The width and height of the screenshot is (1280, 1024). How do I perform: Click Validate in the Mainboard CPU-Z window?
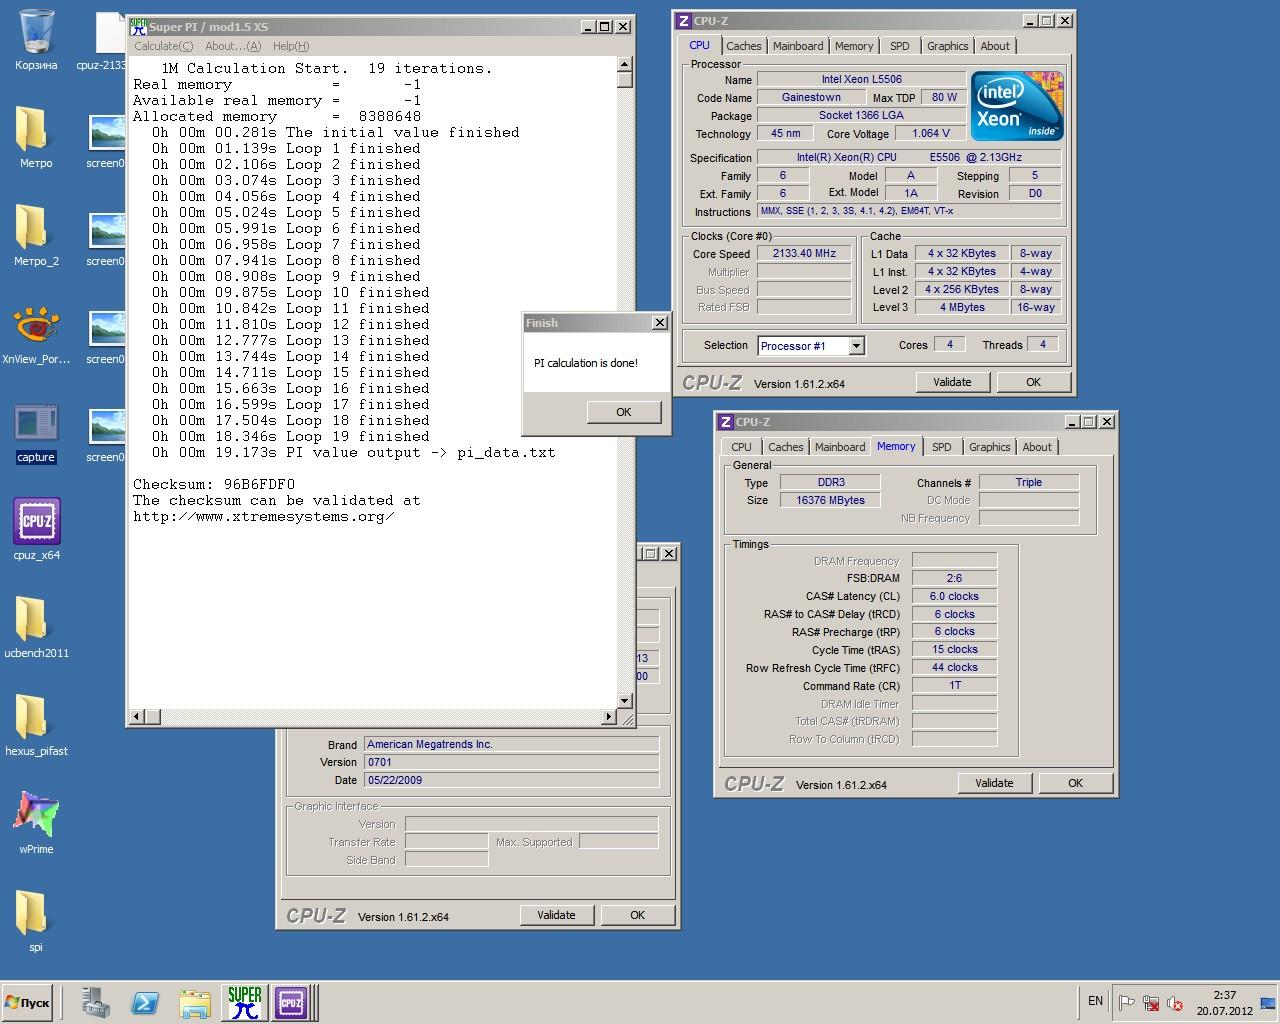tap(556, 915)
